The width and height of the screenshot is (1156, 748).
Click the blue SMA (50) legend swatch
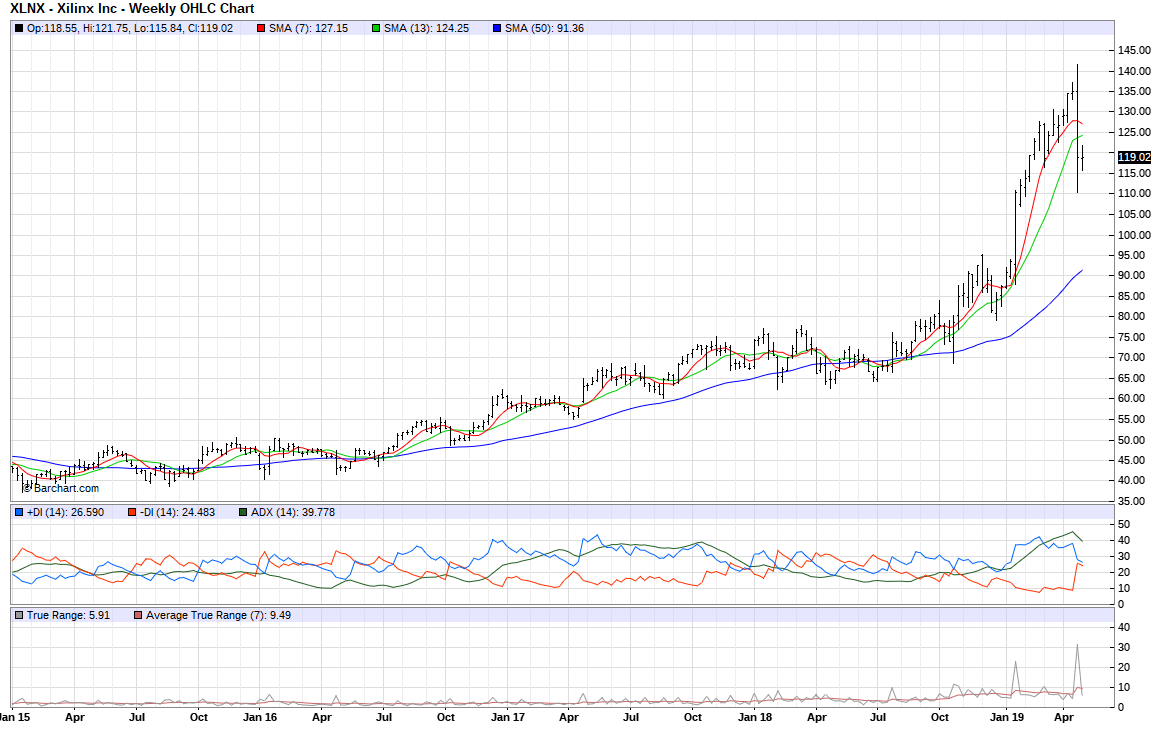tap(497, 29)
